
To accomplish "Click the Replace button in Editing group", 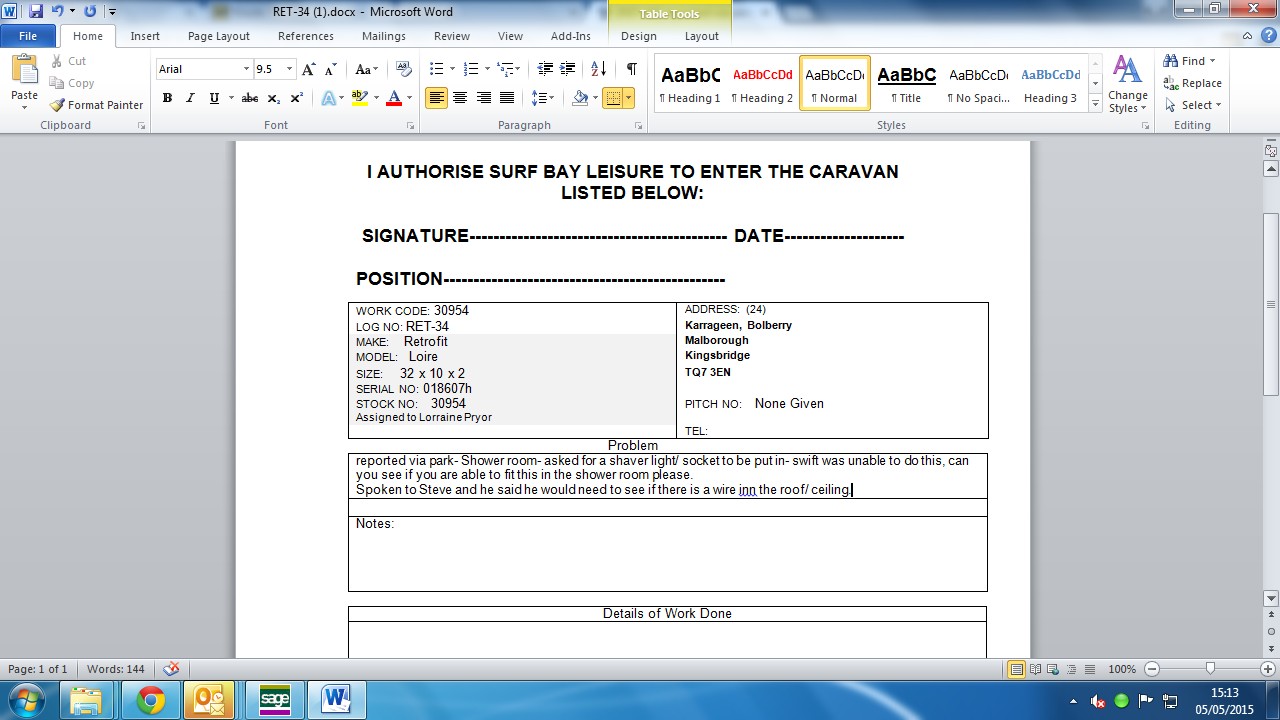I will pos(1192,83).
